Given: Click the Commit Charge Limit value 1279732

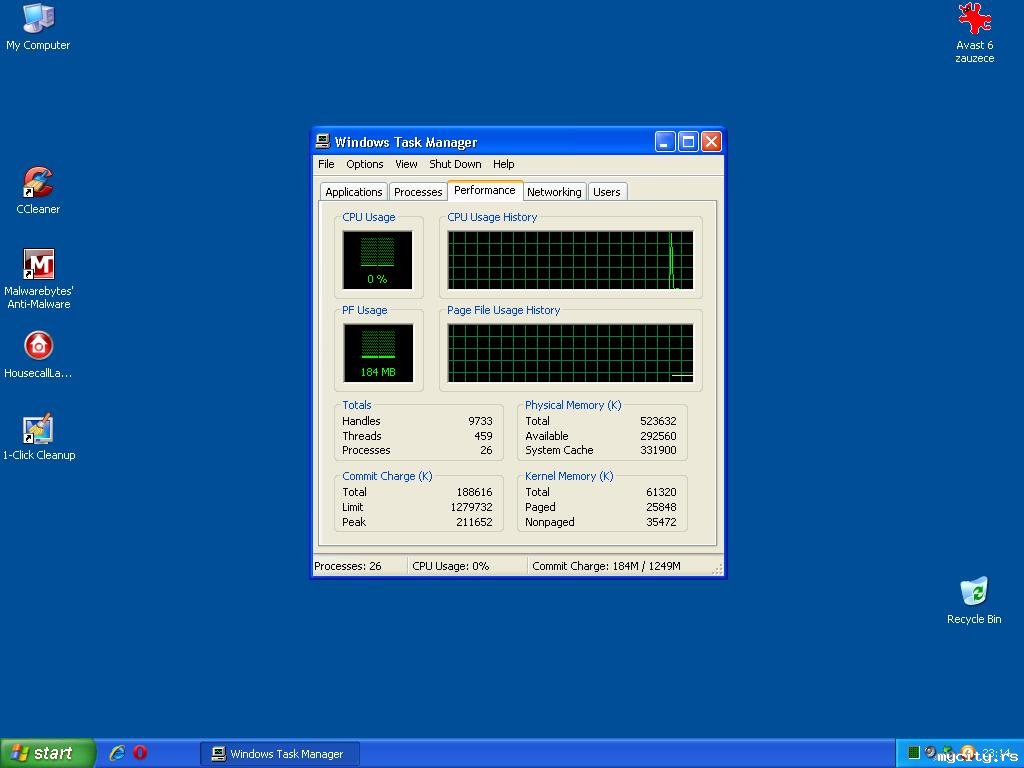Looking at the screenshot, I should point(472,507).
